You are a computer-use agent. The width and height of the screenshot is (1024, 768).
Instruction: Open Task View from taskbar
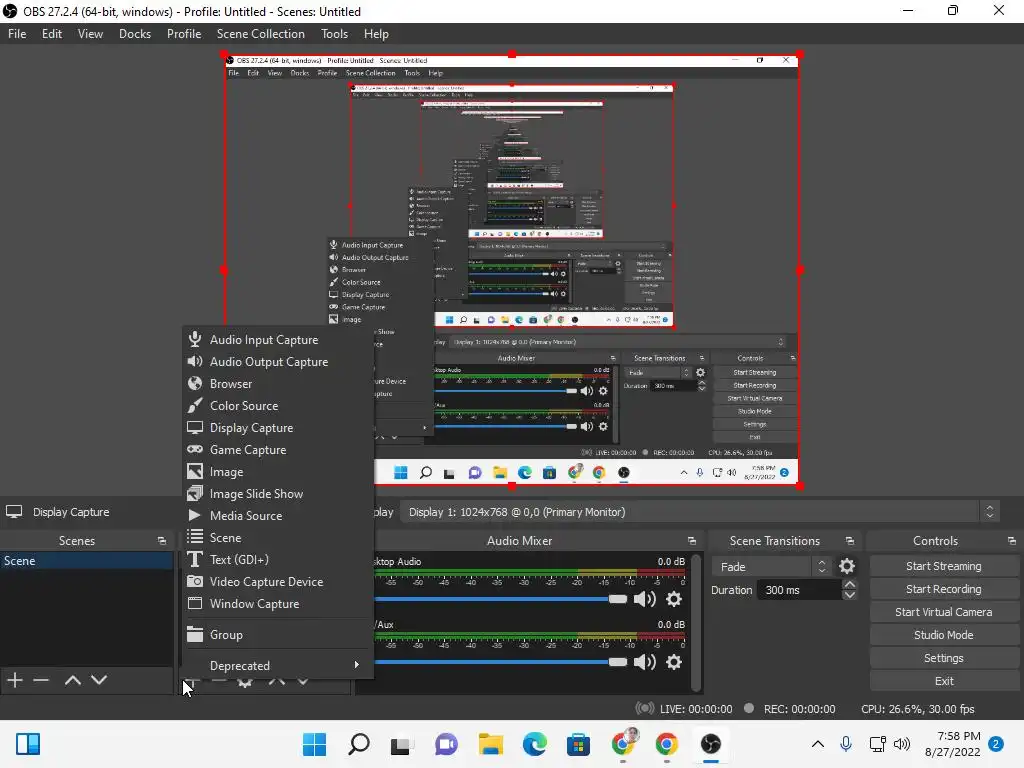(401, 744)
